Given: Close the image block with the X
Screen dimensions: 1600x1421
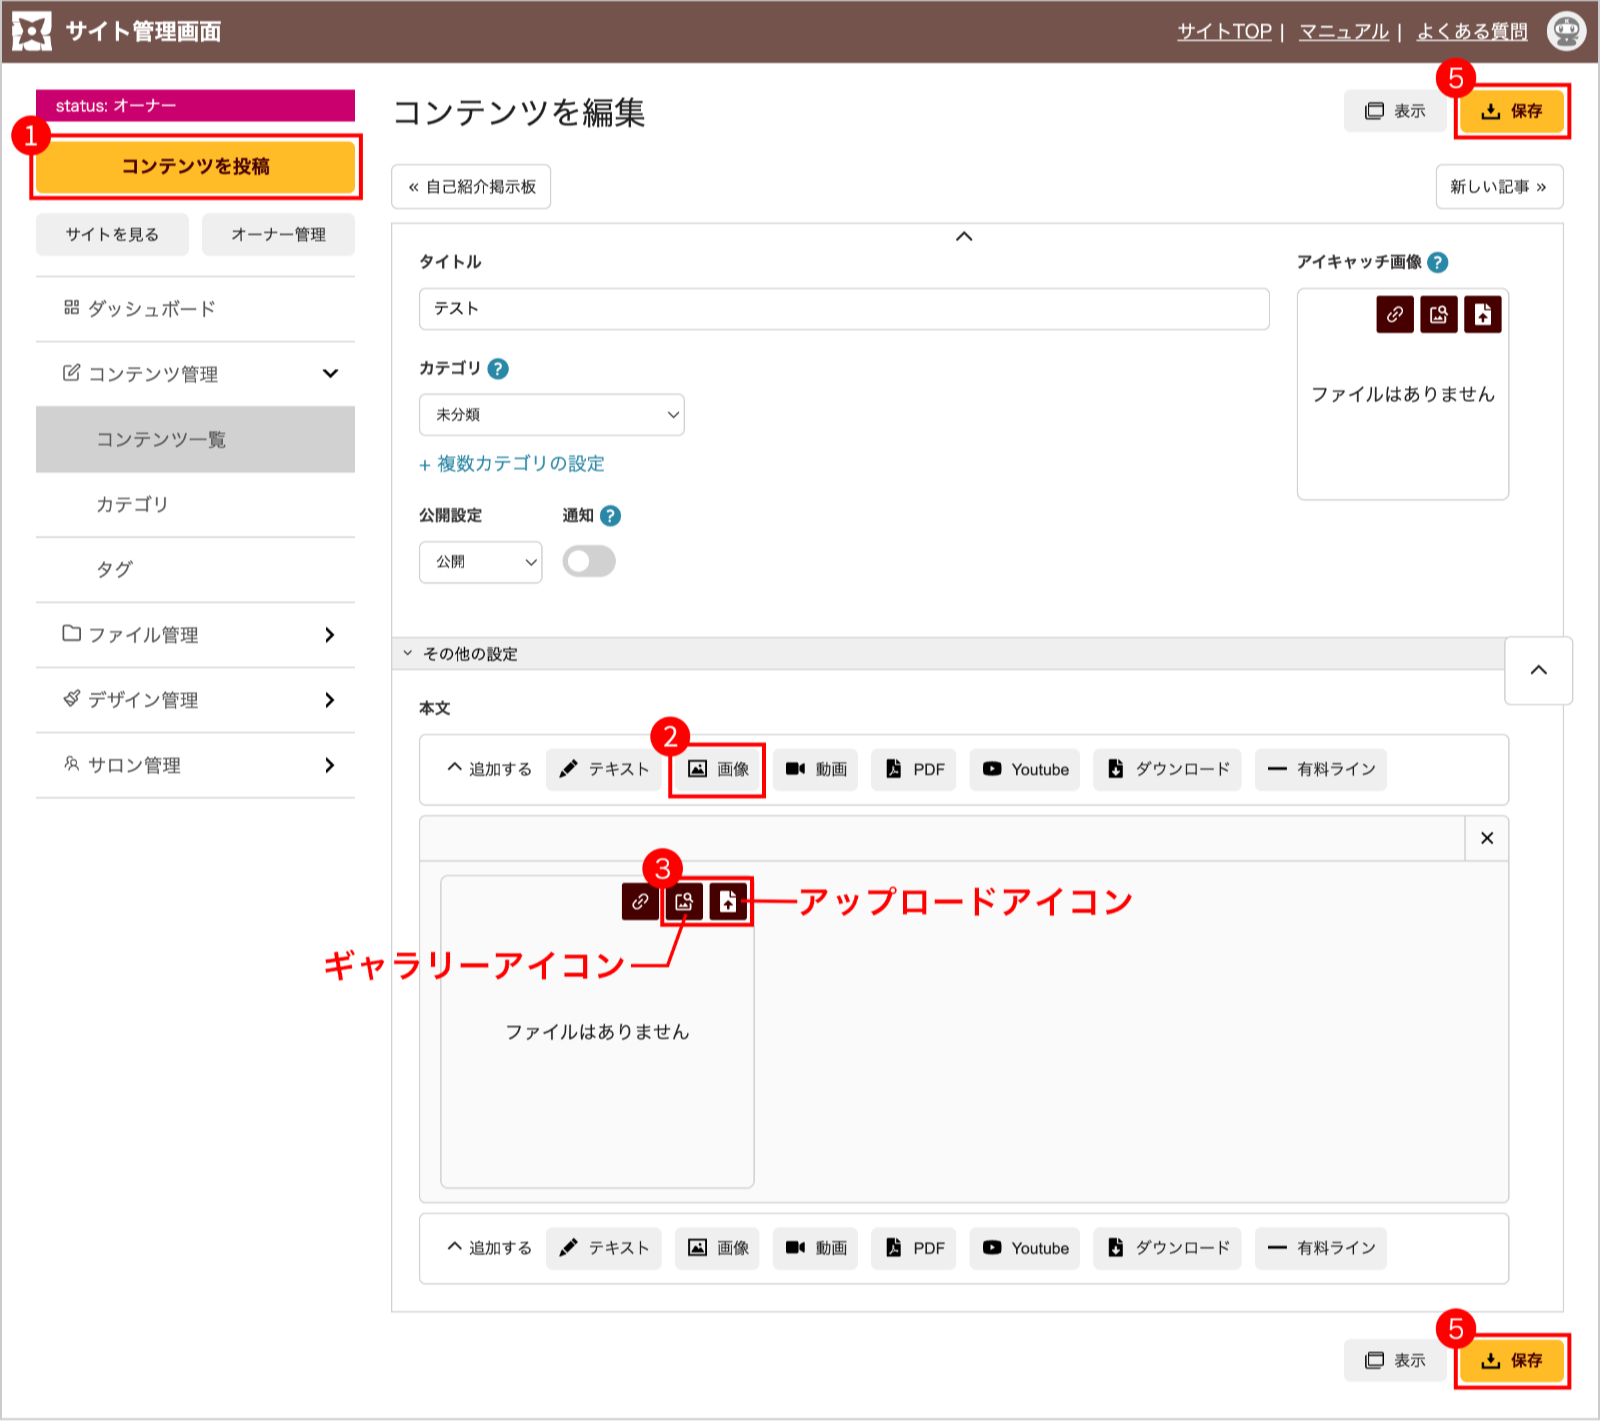Looking at the screenshot, I should coord(1486,838).
